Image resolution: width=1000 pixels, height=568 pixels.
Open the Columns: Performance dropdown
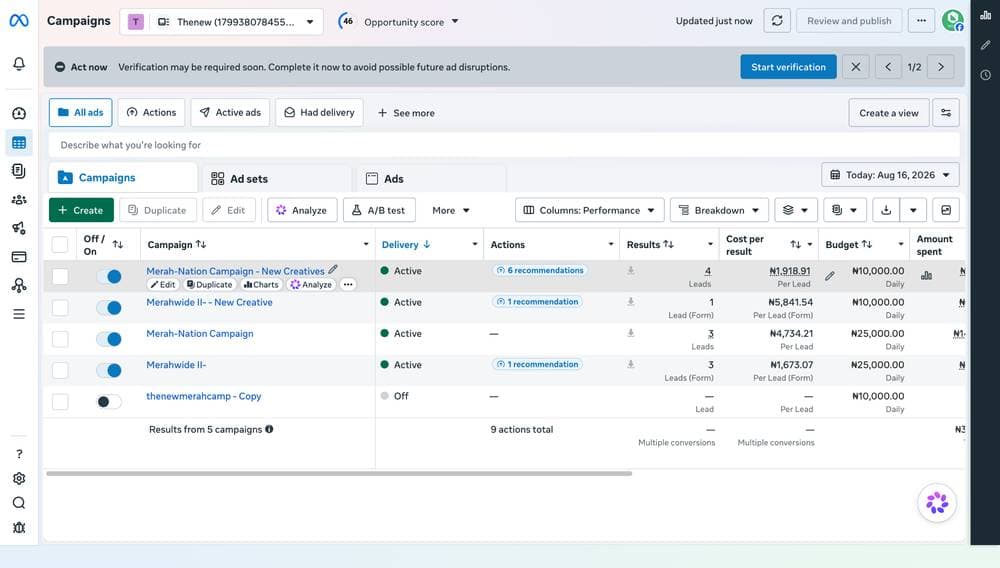tap(589, 210)
